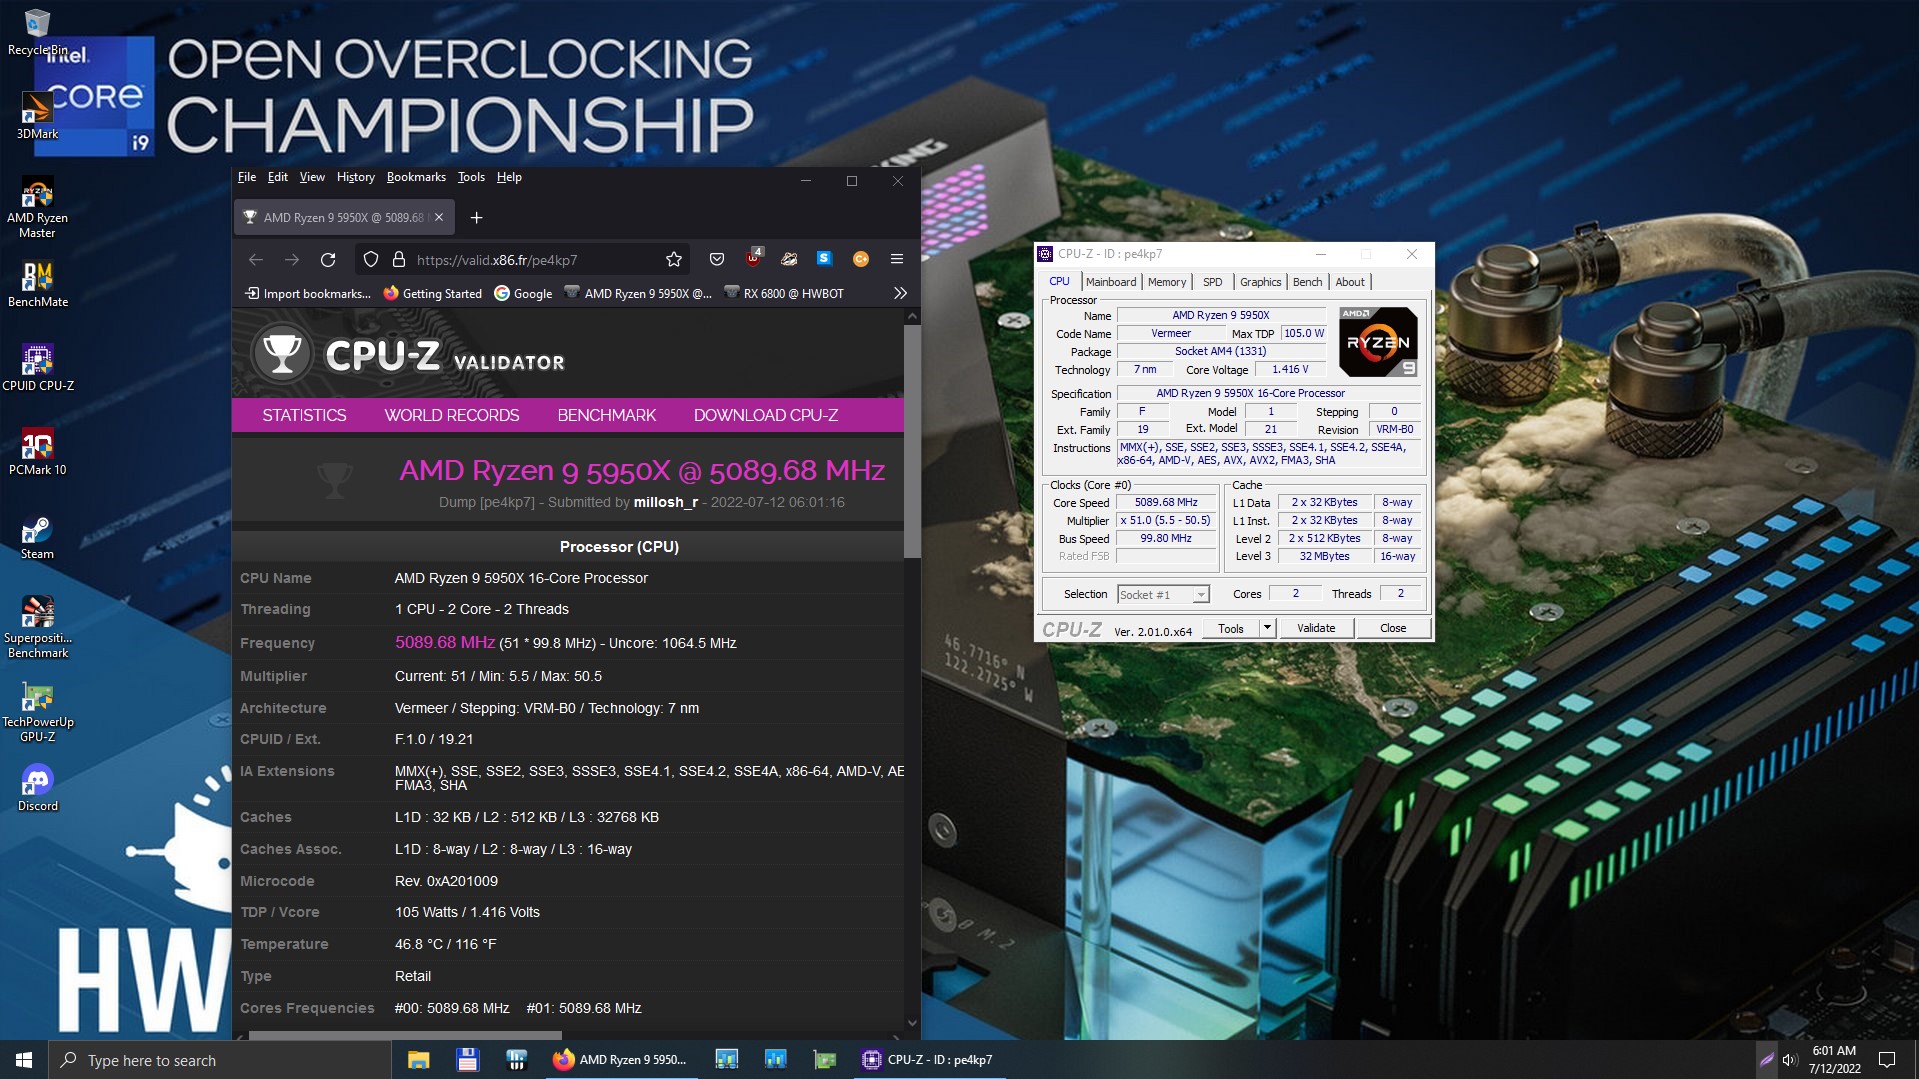Open Discord desktop shortcut
This screenshot has width=1919, height=1079.
click(x=37, y=788)
